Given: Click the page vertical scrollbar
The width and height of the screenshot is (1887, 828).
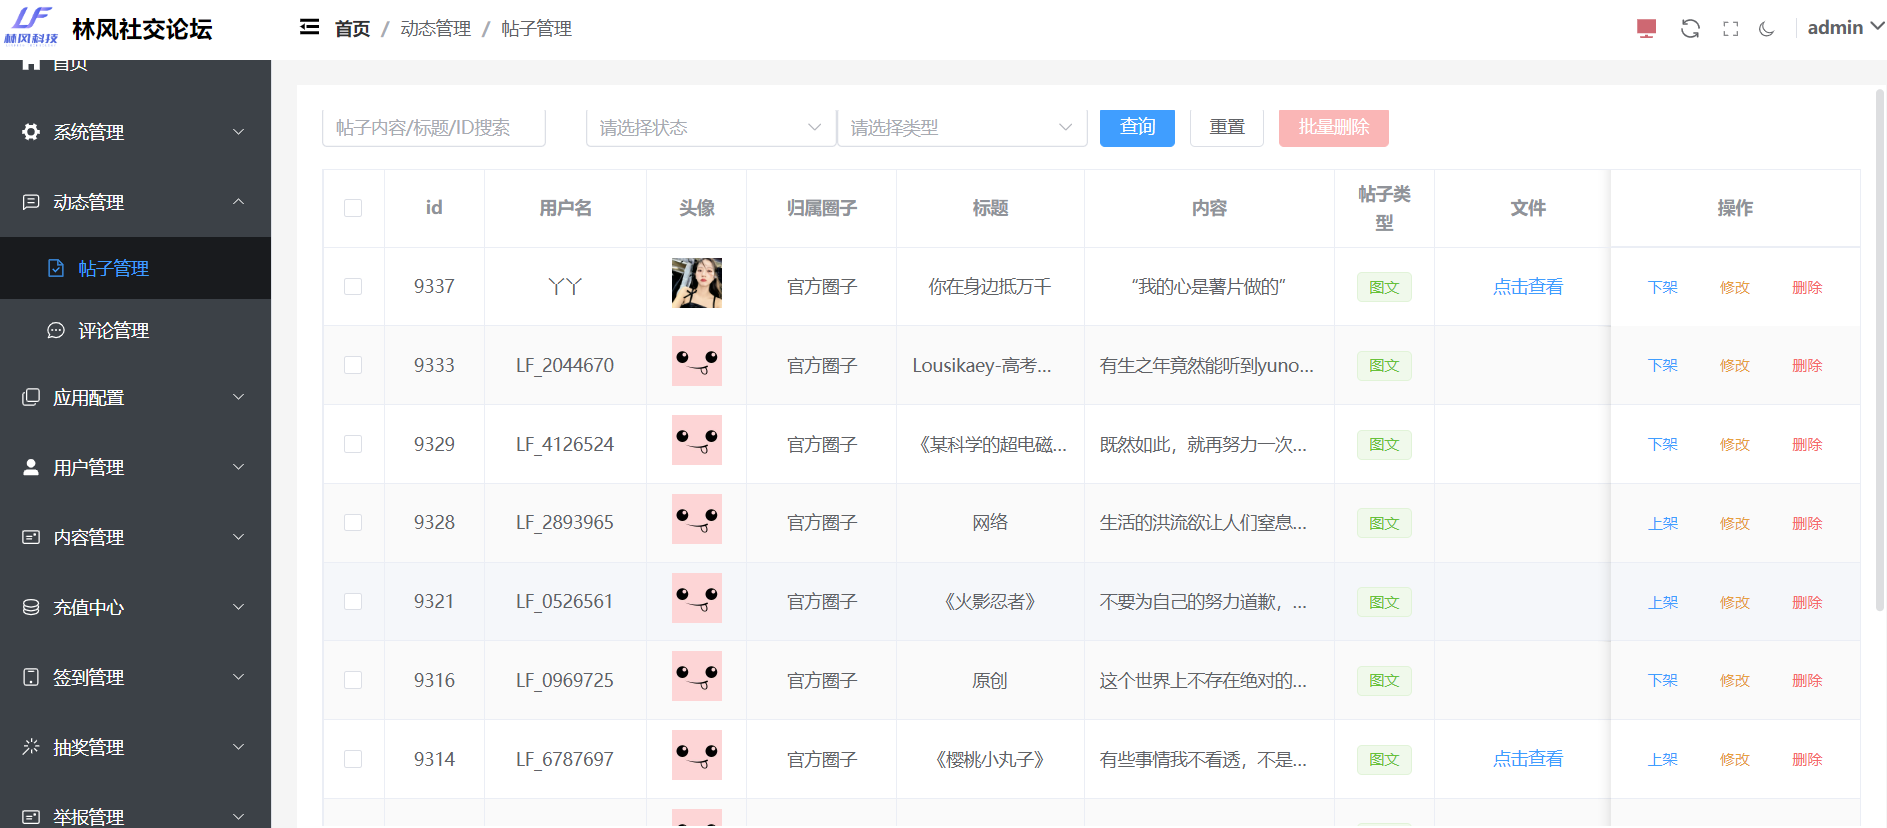Looking at the screenshot, I should [1879, 350].
